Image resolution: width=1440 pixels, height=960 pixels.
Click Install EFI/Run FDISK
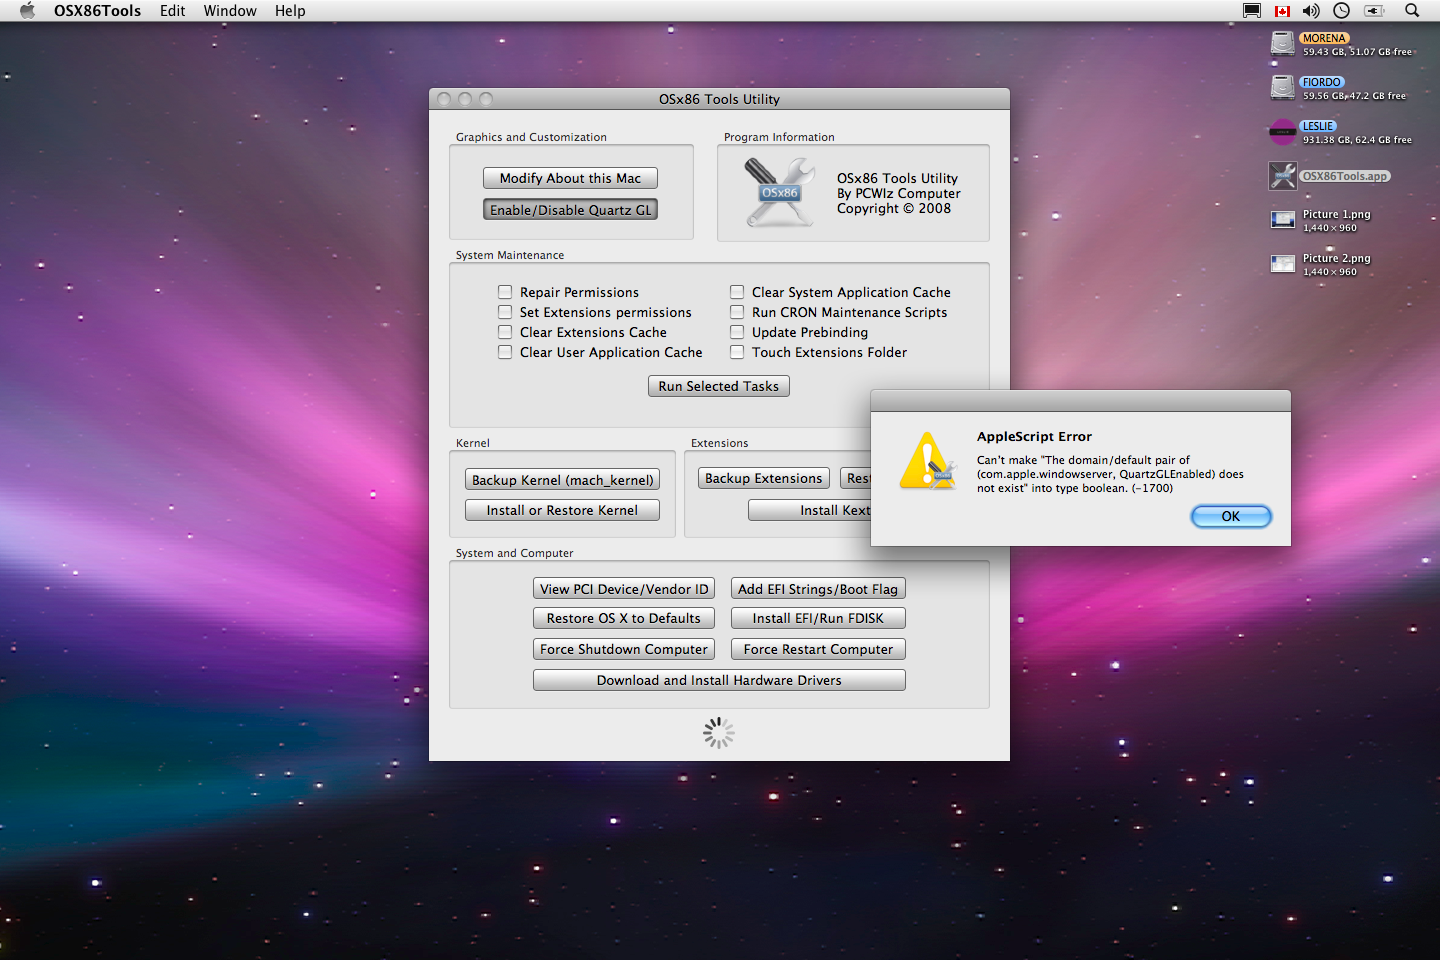[818, 618]
